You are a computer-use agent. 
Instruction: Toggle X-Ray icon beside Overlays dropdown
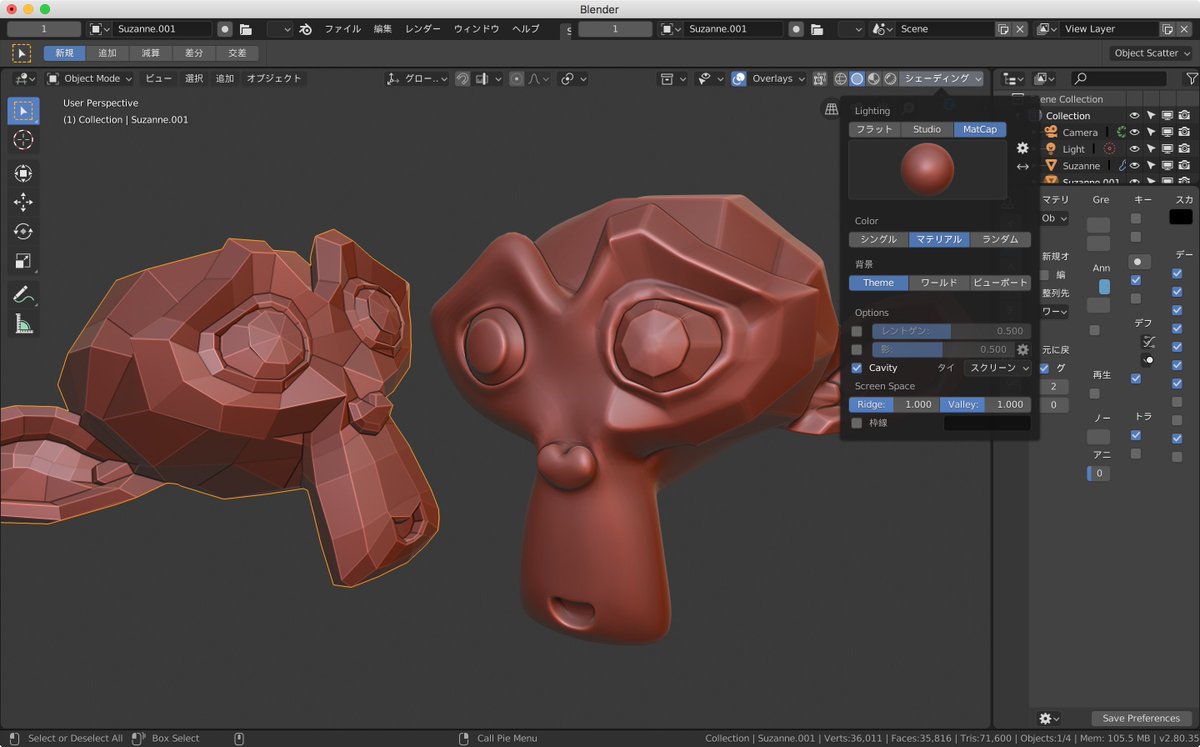[x=820, y=78]
